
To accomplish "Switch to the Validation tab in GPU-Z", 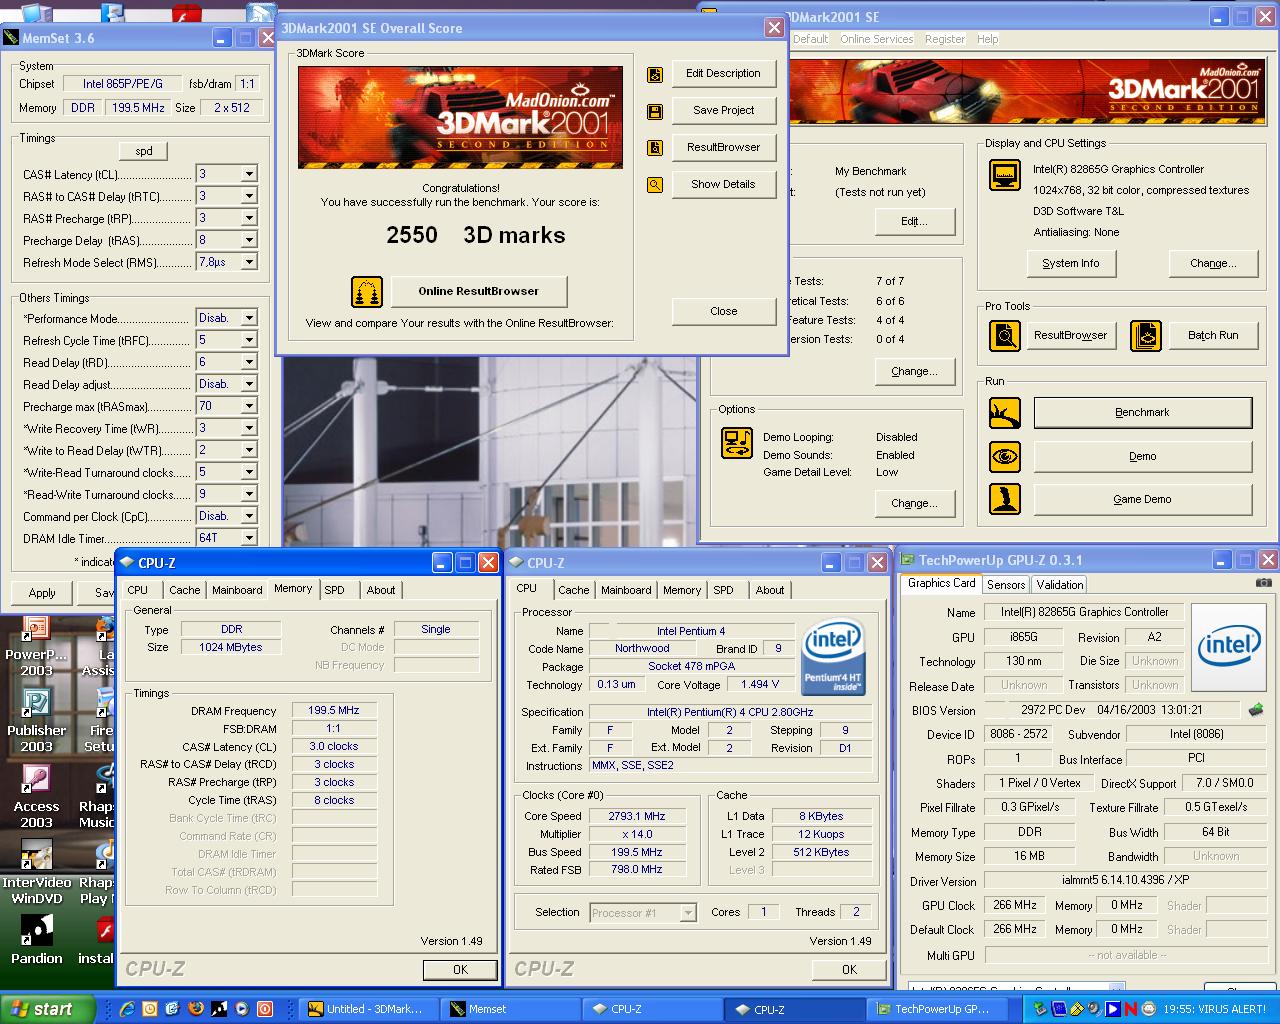I will [x=1059, y=585].
